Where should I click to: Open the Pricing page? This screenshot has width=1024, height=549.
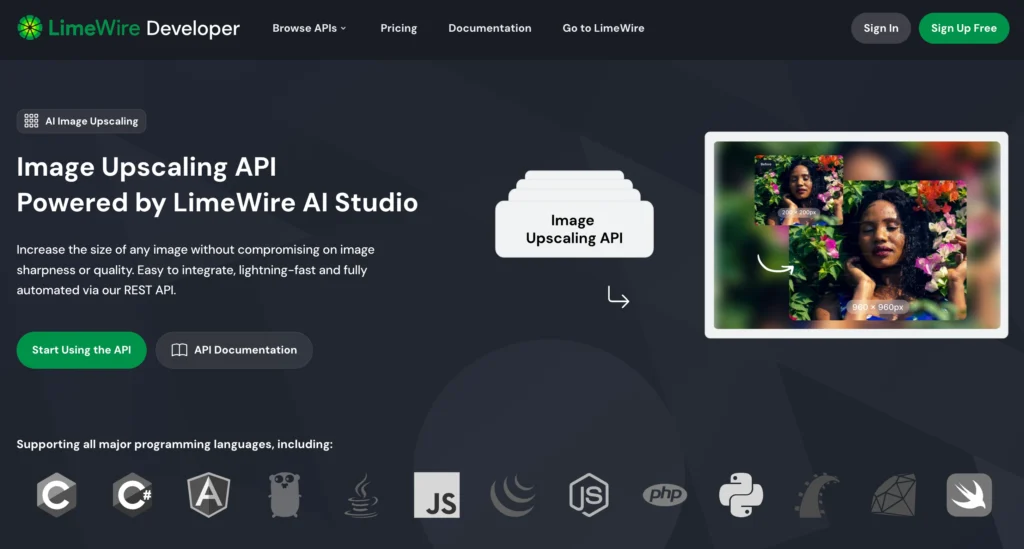pos(398,28)
